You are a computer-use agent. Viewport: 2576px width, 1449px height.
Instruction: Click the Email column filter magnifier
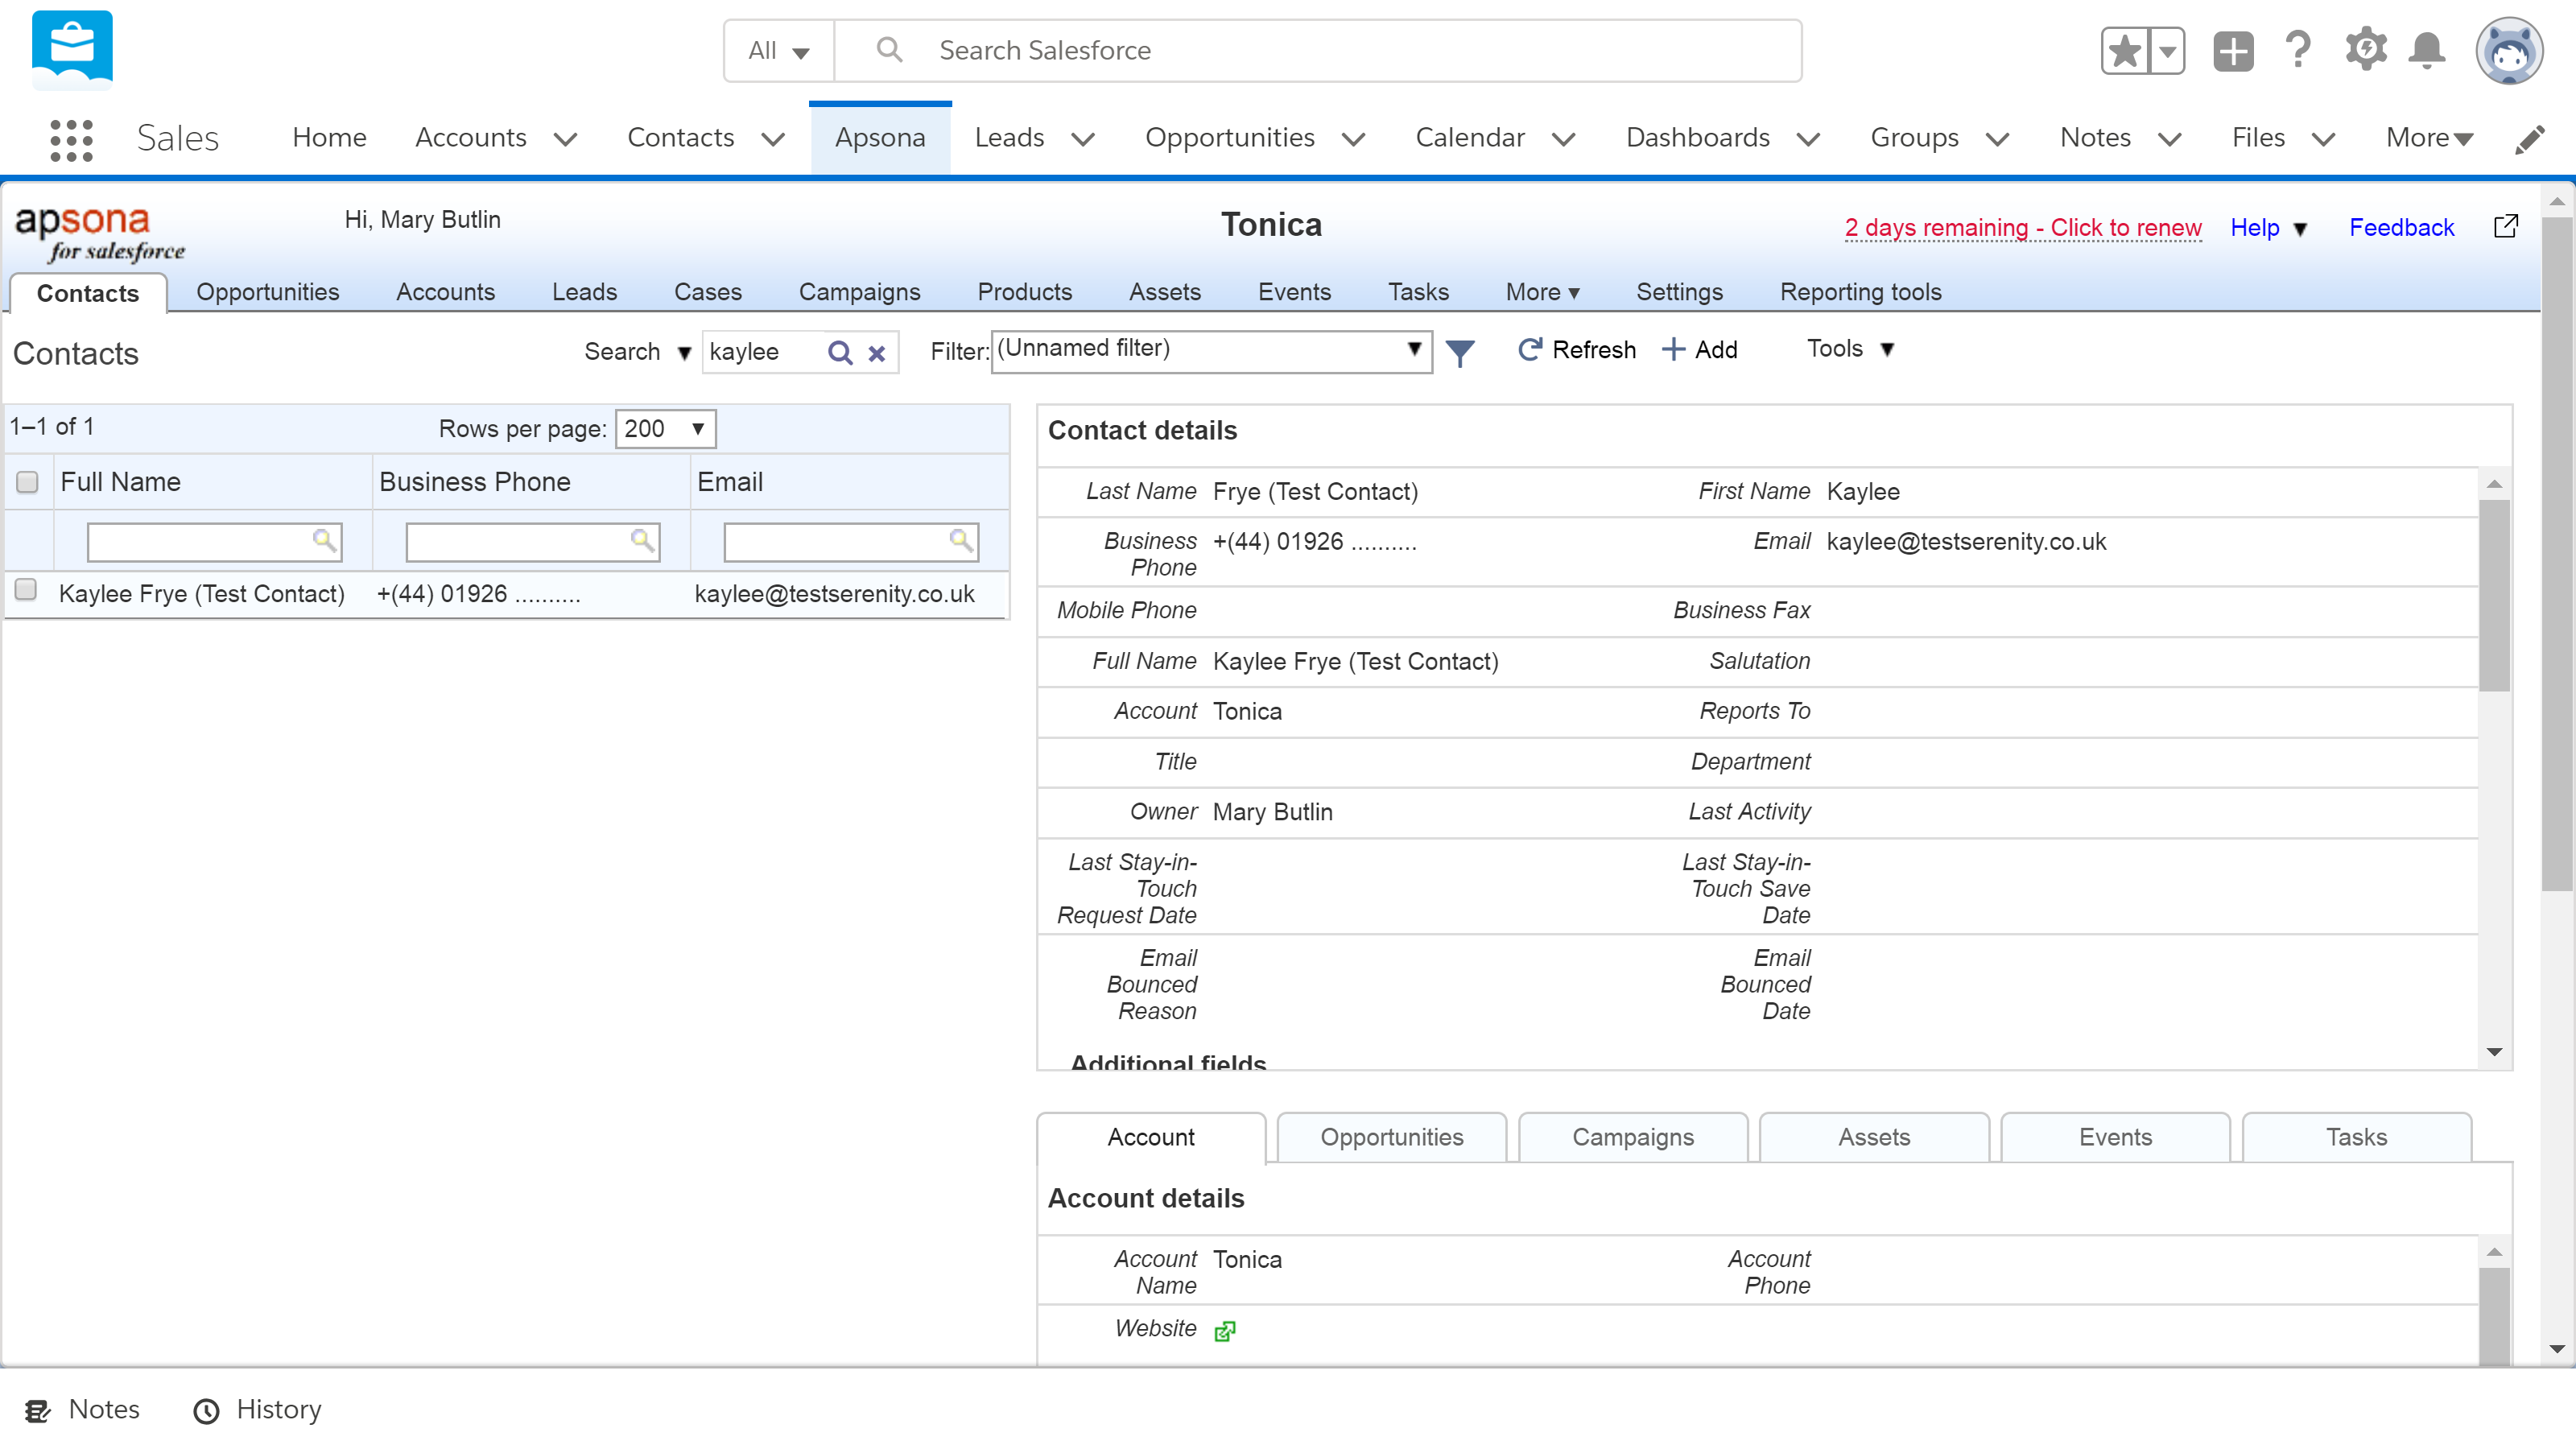click(x=961, y=540)
